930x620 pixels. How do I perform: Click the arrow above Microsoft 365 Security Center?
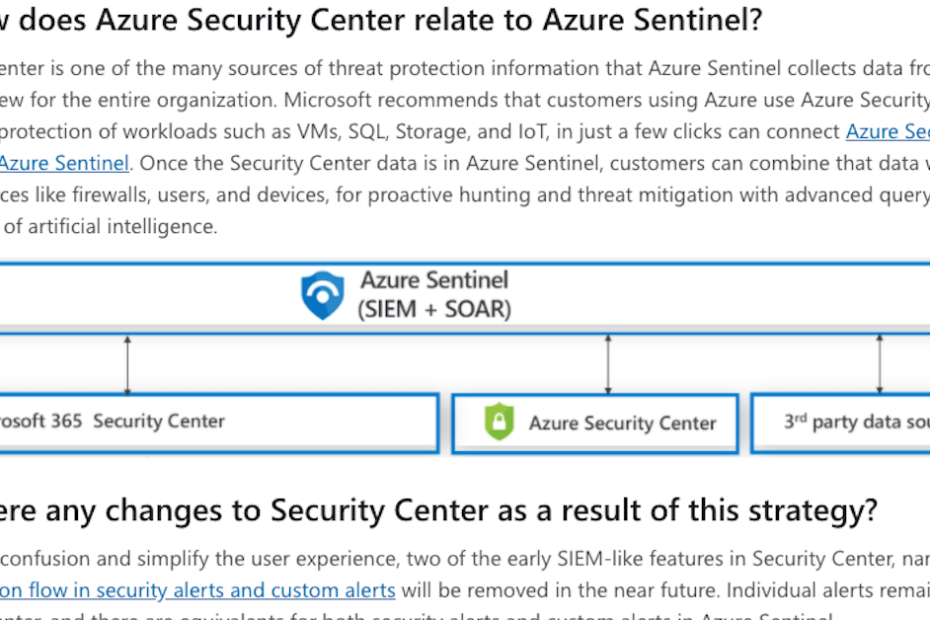(128, 365)
